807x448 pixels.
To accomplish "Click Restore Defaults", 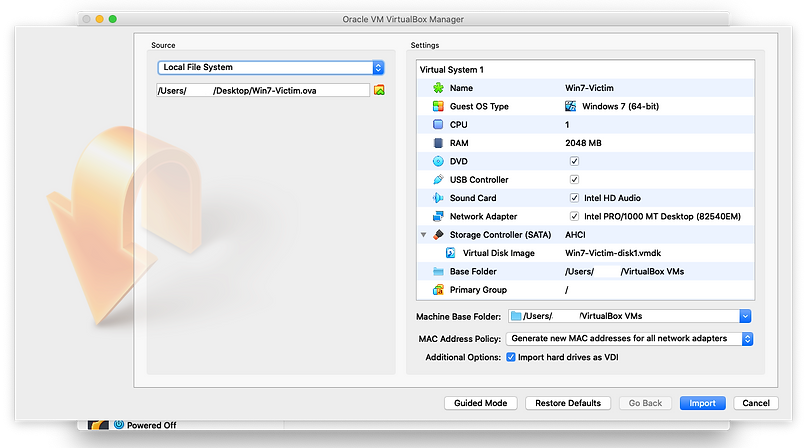I will pyautogui.click(x=568, y=403).
